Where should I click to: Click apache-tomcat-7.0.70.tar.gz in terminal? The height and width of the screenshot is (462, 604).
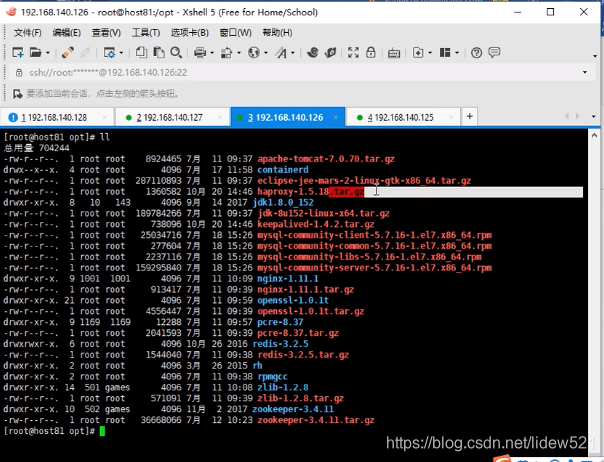(326, 159)
